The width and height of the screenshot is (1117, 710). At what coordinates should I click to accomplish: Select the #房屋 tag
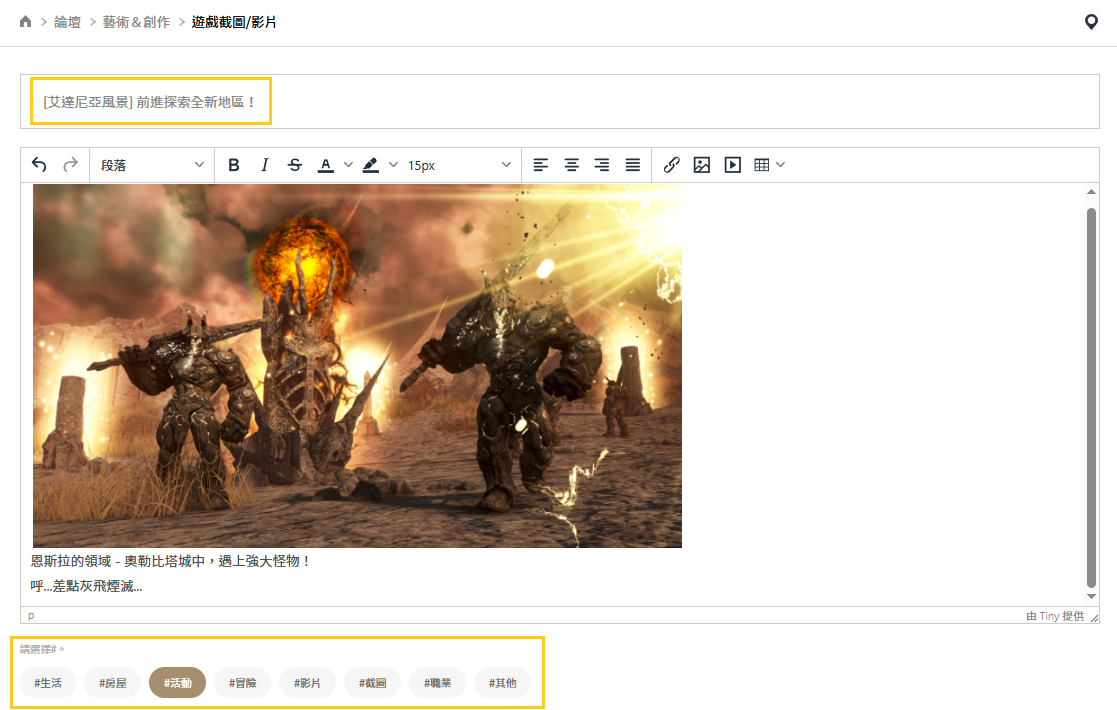113,683
